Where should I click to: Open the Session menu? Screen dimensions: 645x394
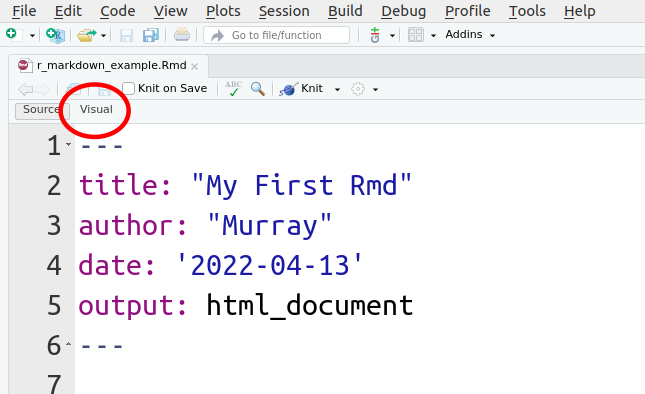(x=284, y=11)
